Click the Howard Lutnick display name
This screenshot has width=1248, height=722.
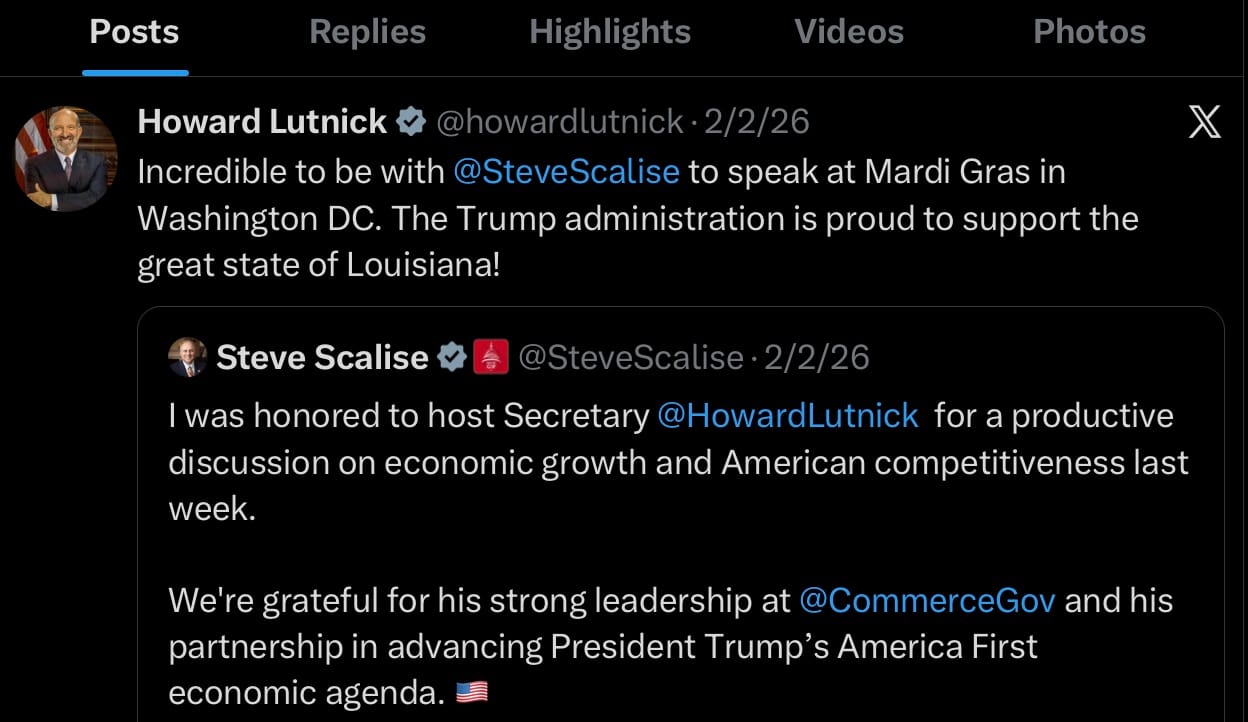[262, 122]
